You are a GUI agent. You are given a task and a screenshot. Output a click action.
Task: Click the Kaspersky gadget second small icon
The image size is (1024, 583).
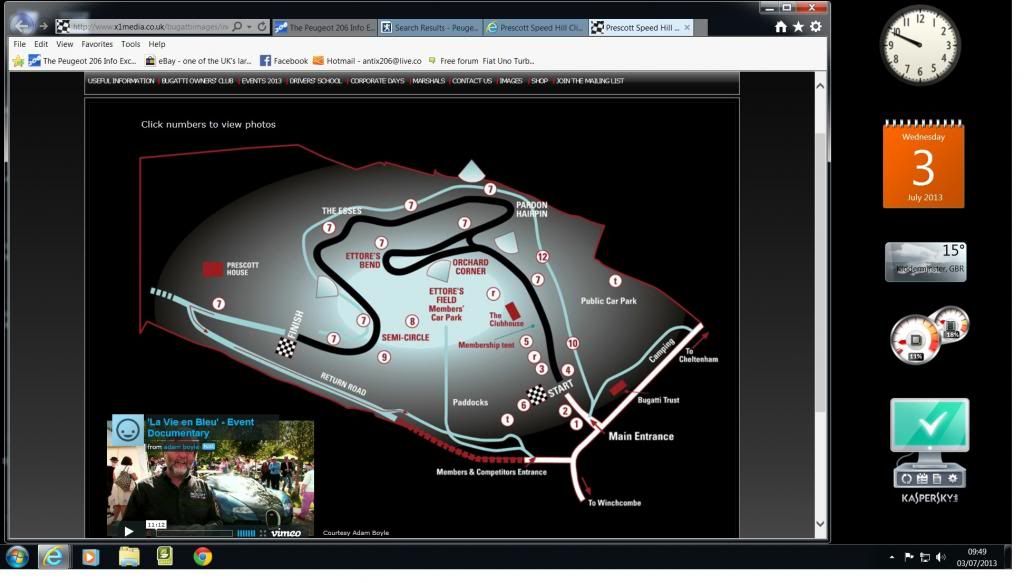pos(921,479)
